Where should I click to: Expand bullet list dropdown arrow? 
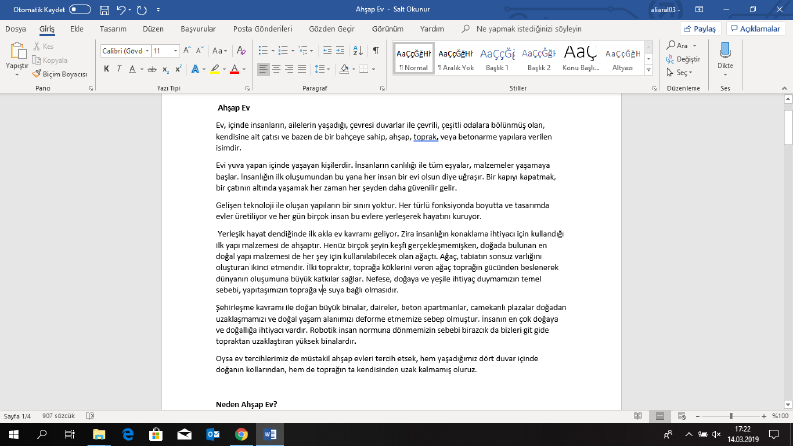click(x=273, y=51)
